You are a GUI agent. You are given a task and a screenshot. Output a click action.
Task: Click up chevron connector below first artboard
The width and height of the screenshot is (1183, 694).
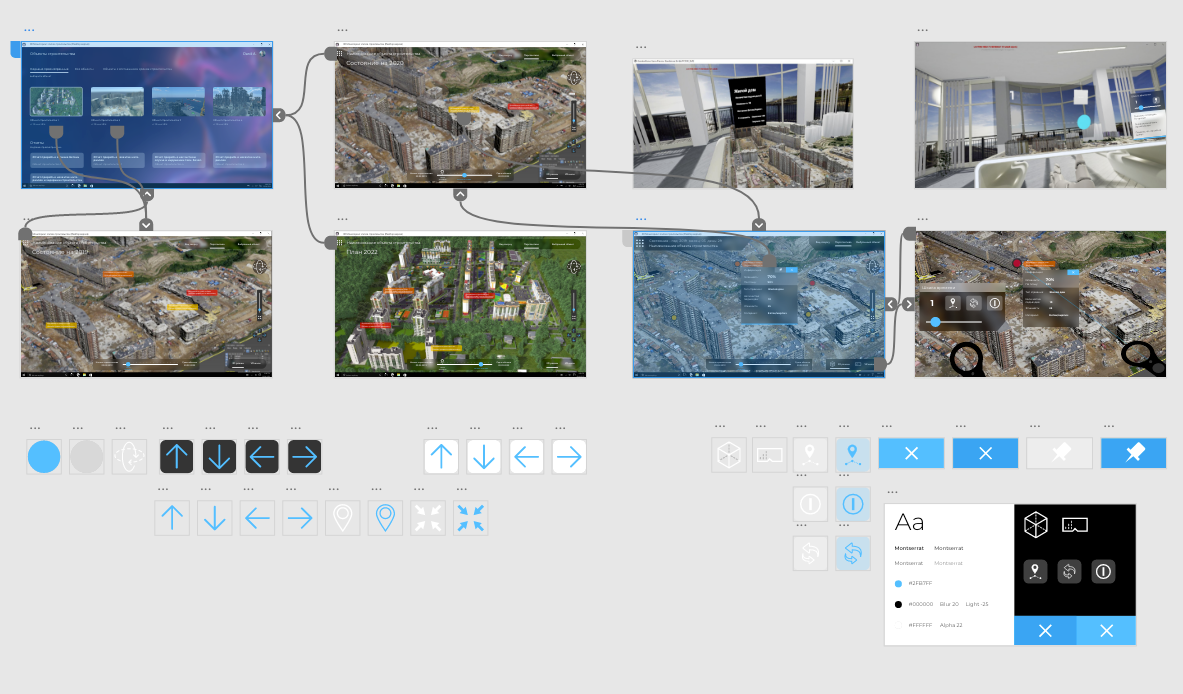[x=147, y=195]
